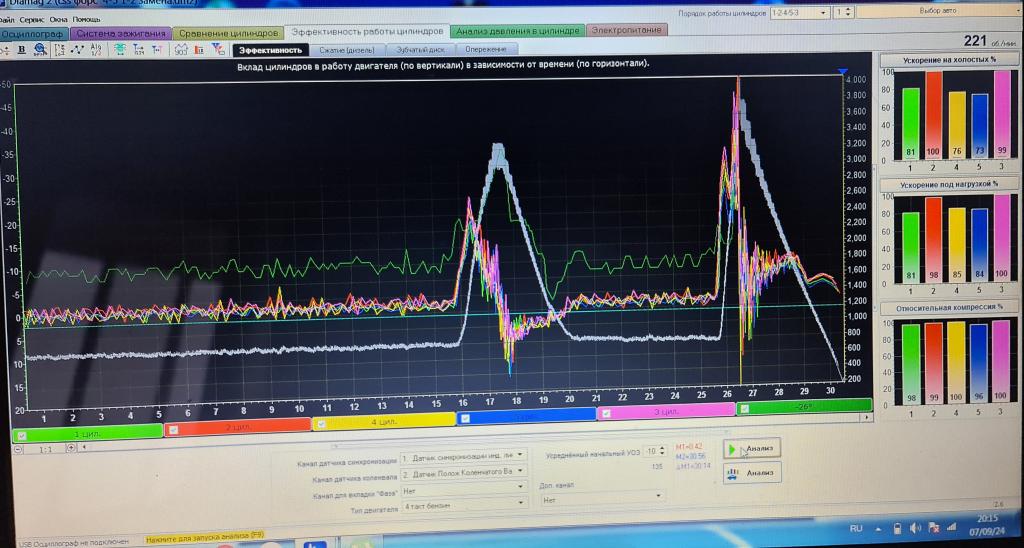Click network signal icon in system tray
Screen dimensions: 1024x548
pos(952,527)
